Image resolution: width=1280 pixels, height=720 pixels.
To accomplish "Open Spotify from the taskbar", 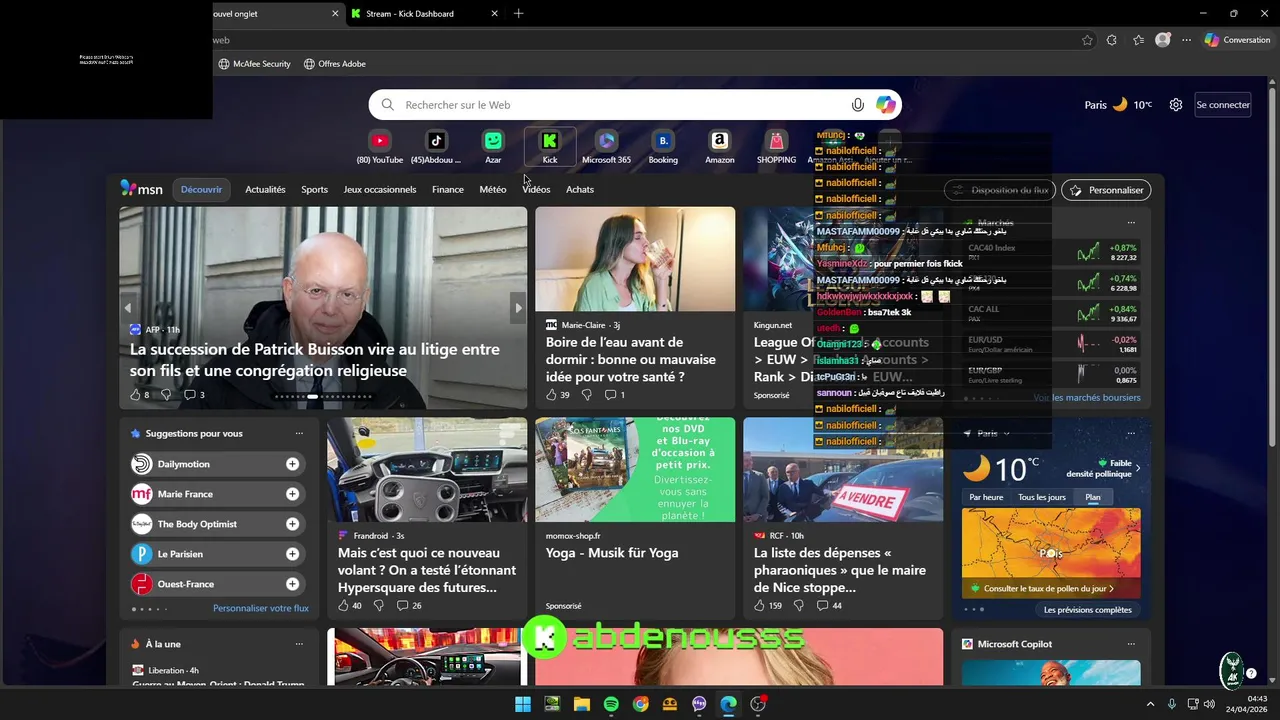I will tap(611, 704).
